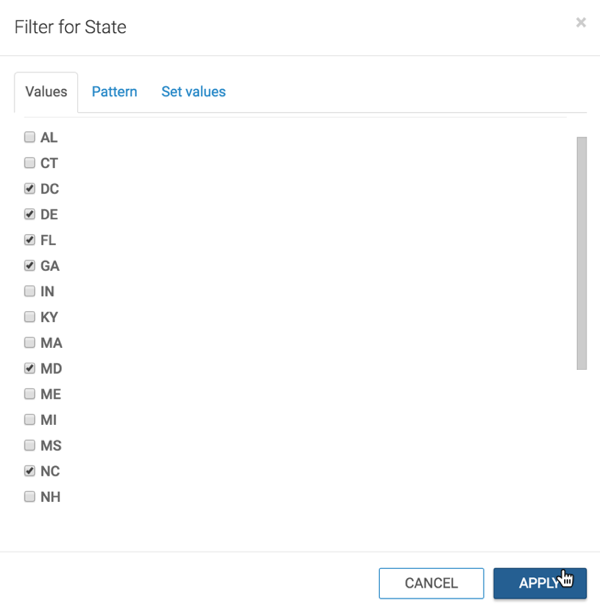The width and height of the screenshot is (600, 614).
Task: Click the vertical scrollbar of states list
Action: tap(582, 253)
